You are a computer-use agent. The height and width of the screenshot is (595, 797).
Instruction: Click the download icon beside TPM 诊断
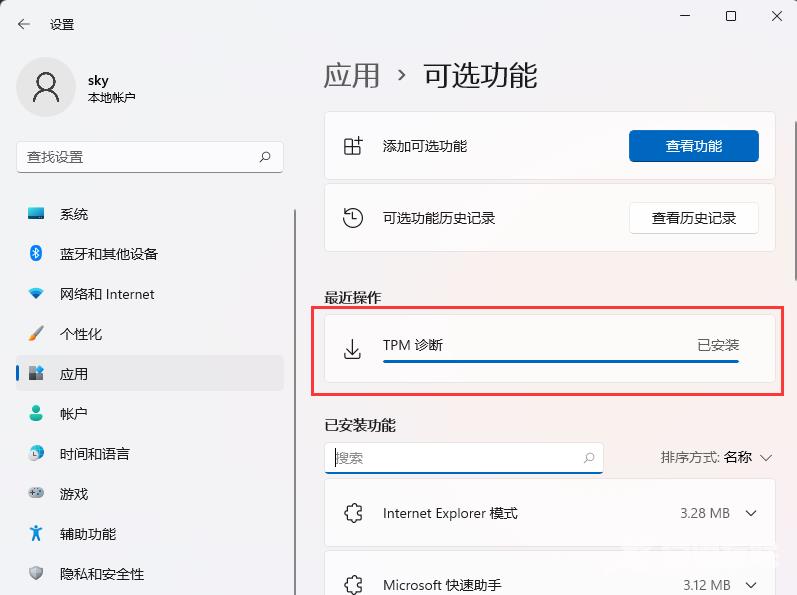[352, 349]
